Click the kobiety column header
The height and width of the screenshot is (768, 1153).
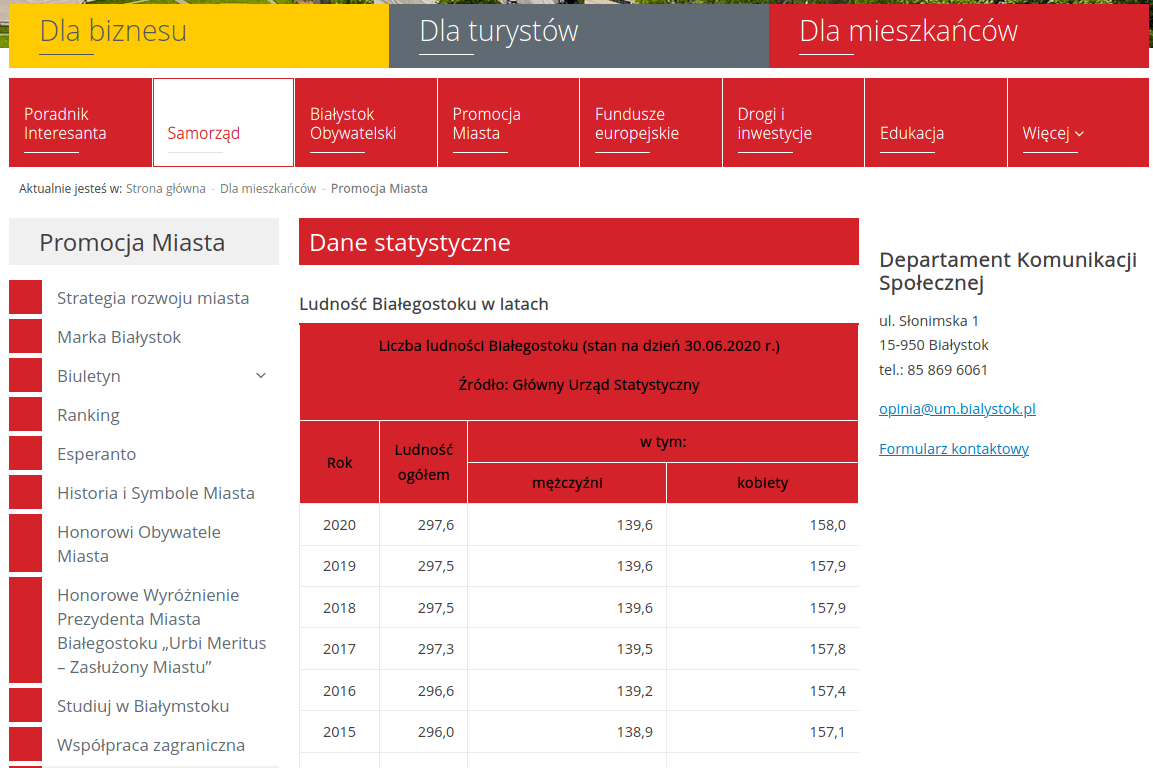coord(763,483)
